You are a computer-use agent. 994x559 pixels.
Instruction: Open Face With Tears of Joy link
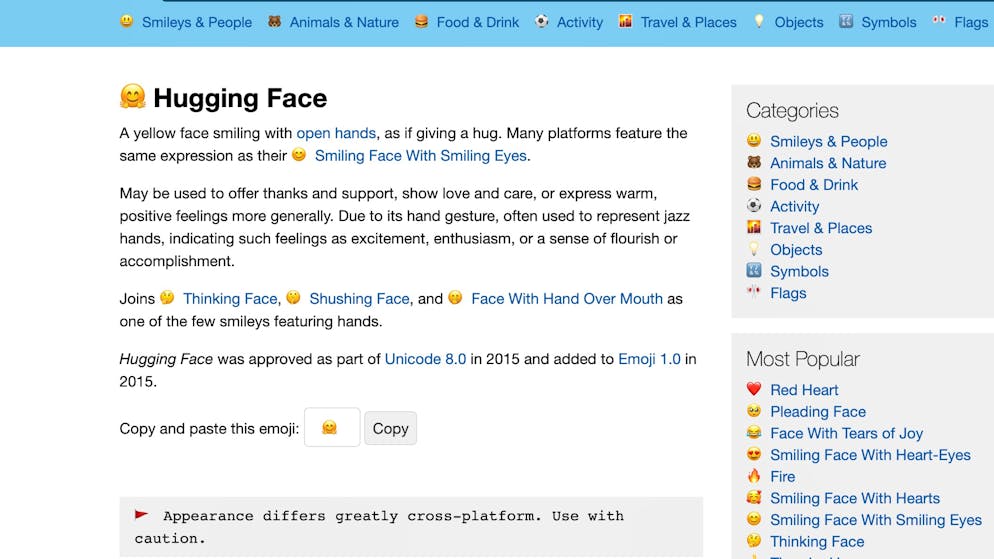pyautogui.click(x=846, y=433)
